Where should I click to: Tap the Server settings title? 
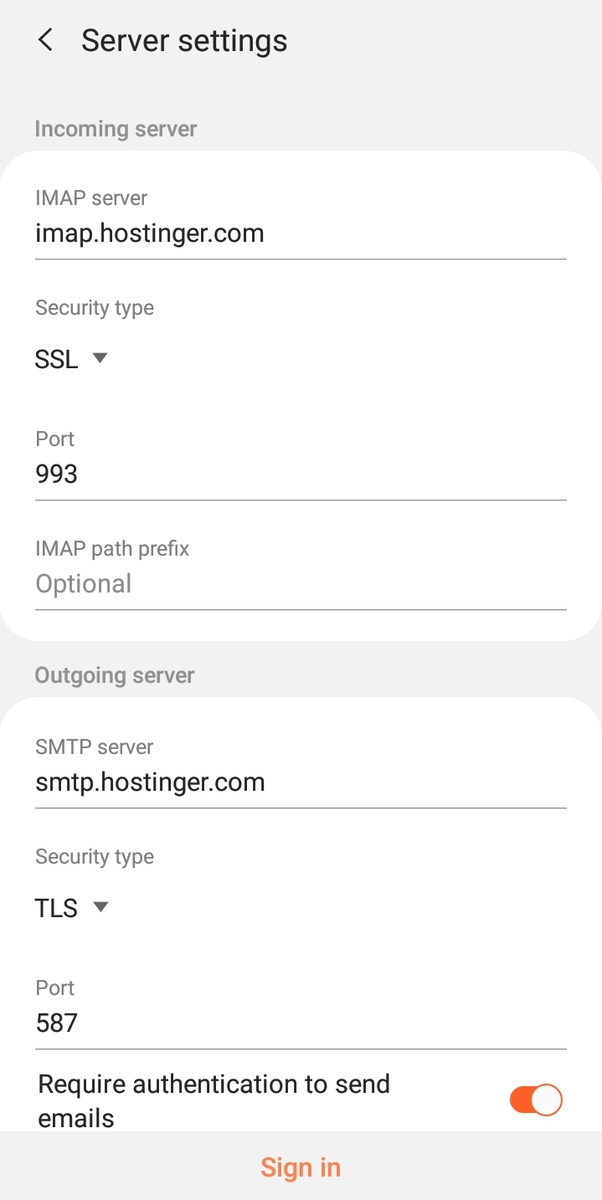pos(184,41)
